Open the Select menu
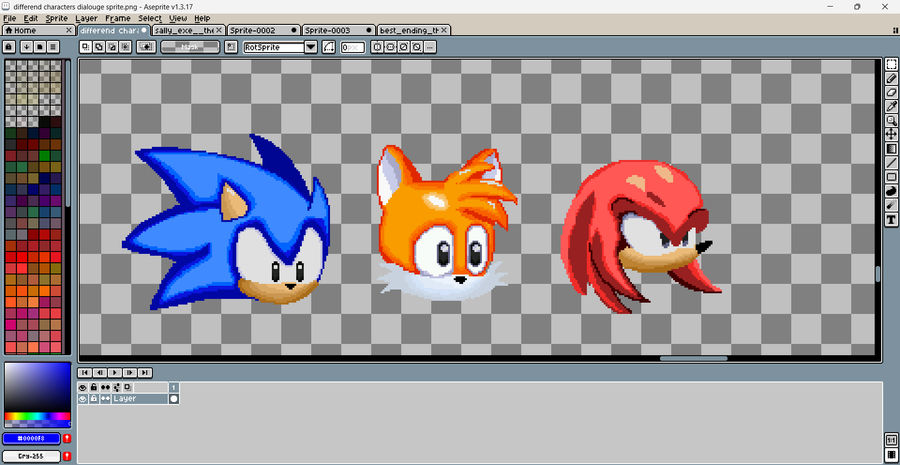Viewport: 900px width, 465px height. click(150, 18)
